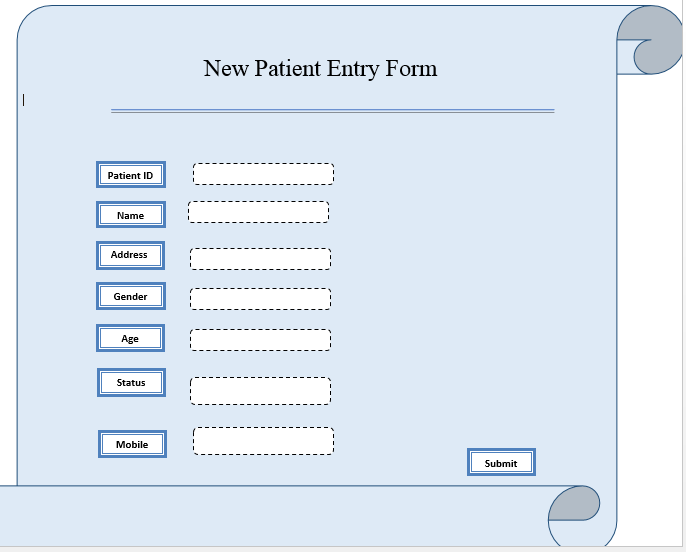This screenshot has height=552, width=686.
Task: Click the Name label box
Action: tap(131, 215)
